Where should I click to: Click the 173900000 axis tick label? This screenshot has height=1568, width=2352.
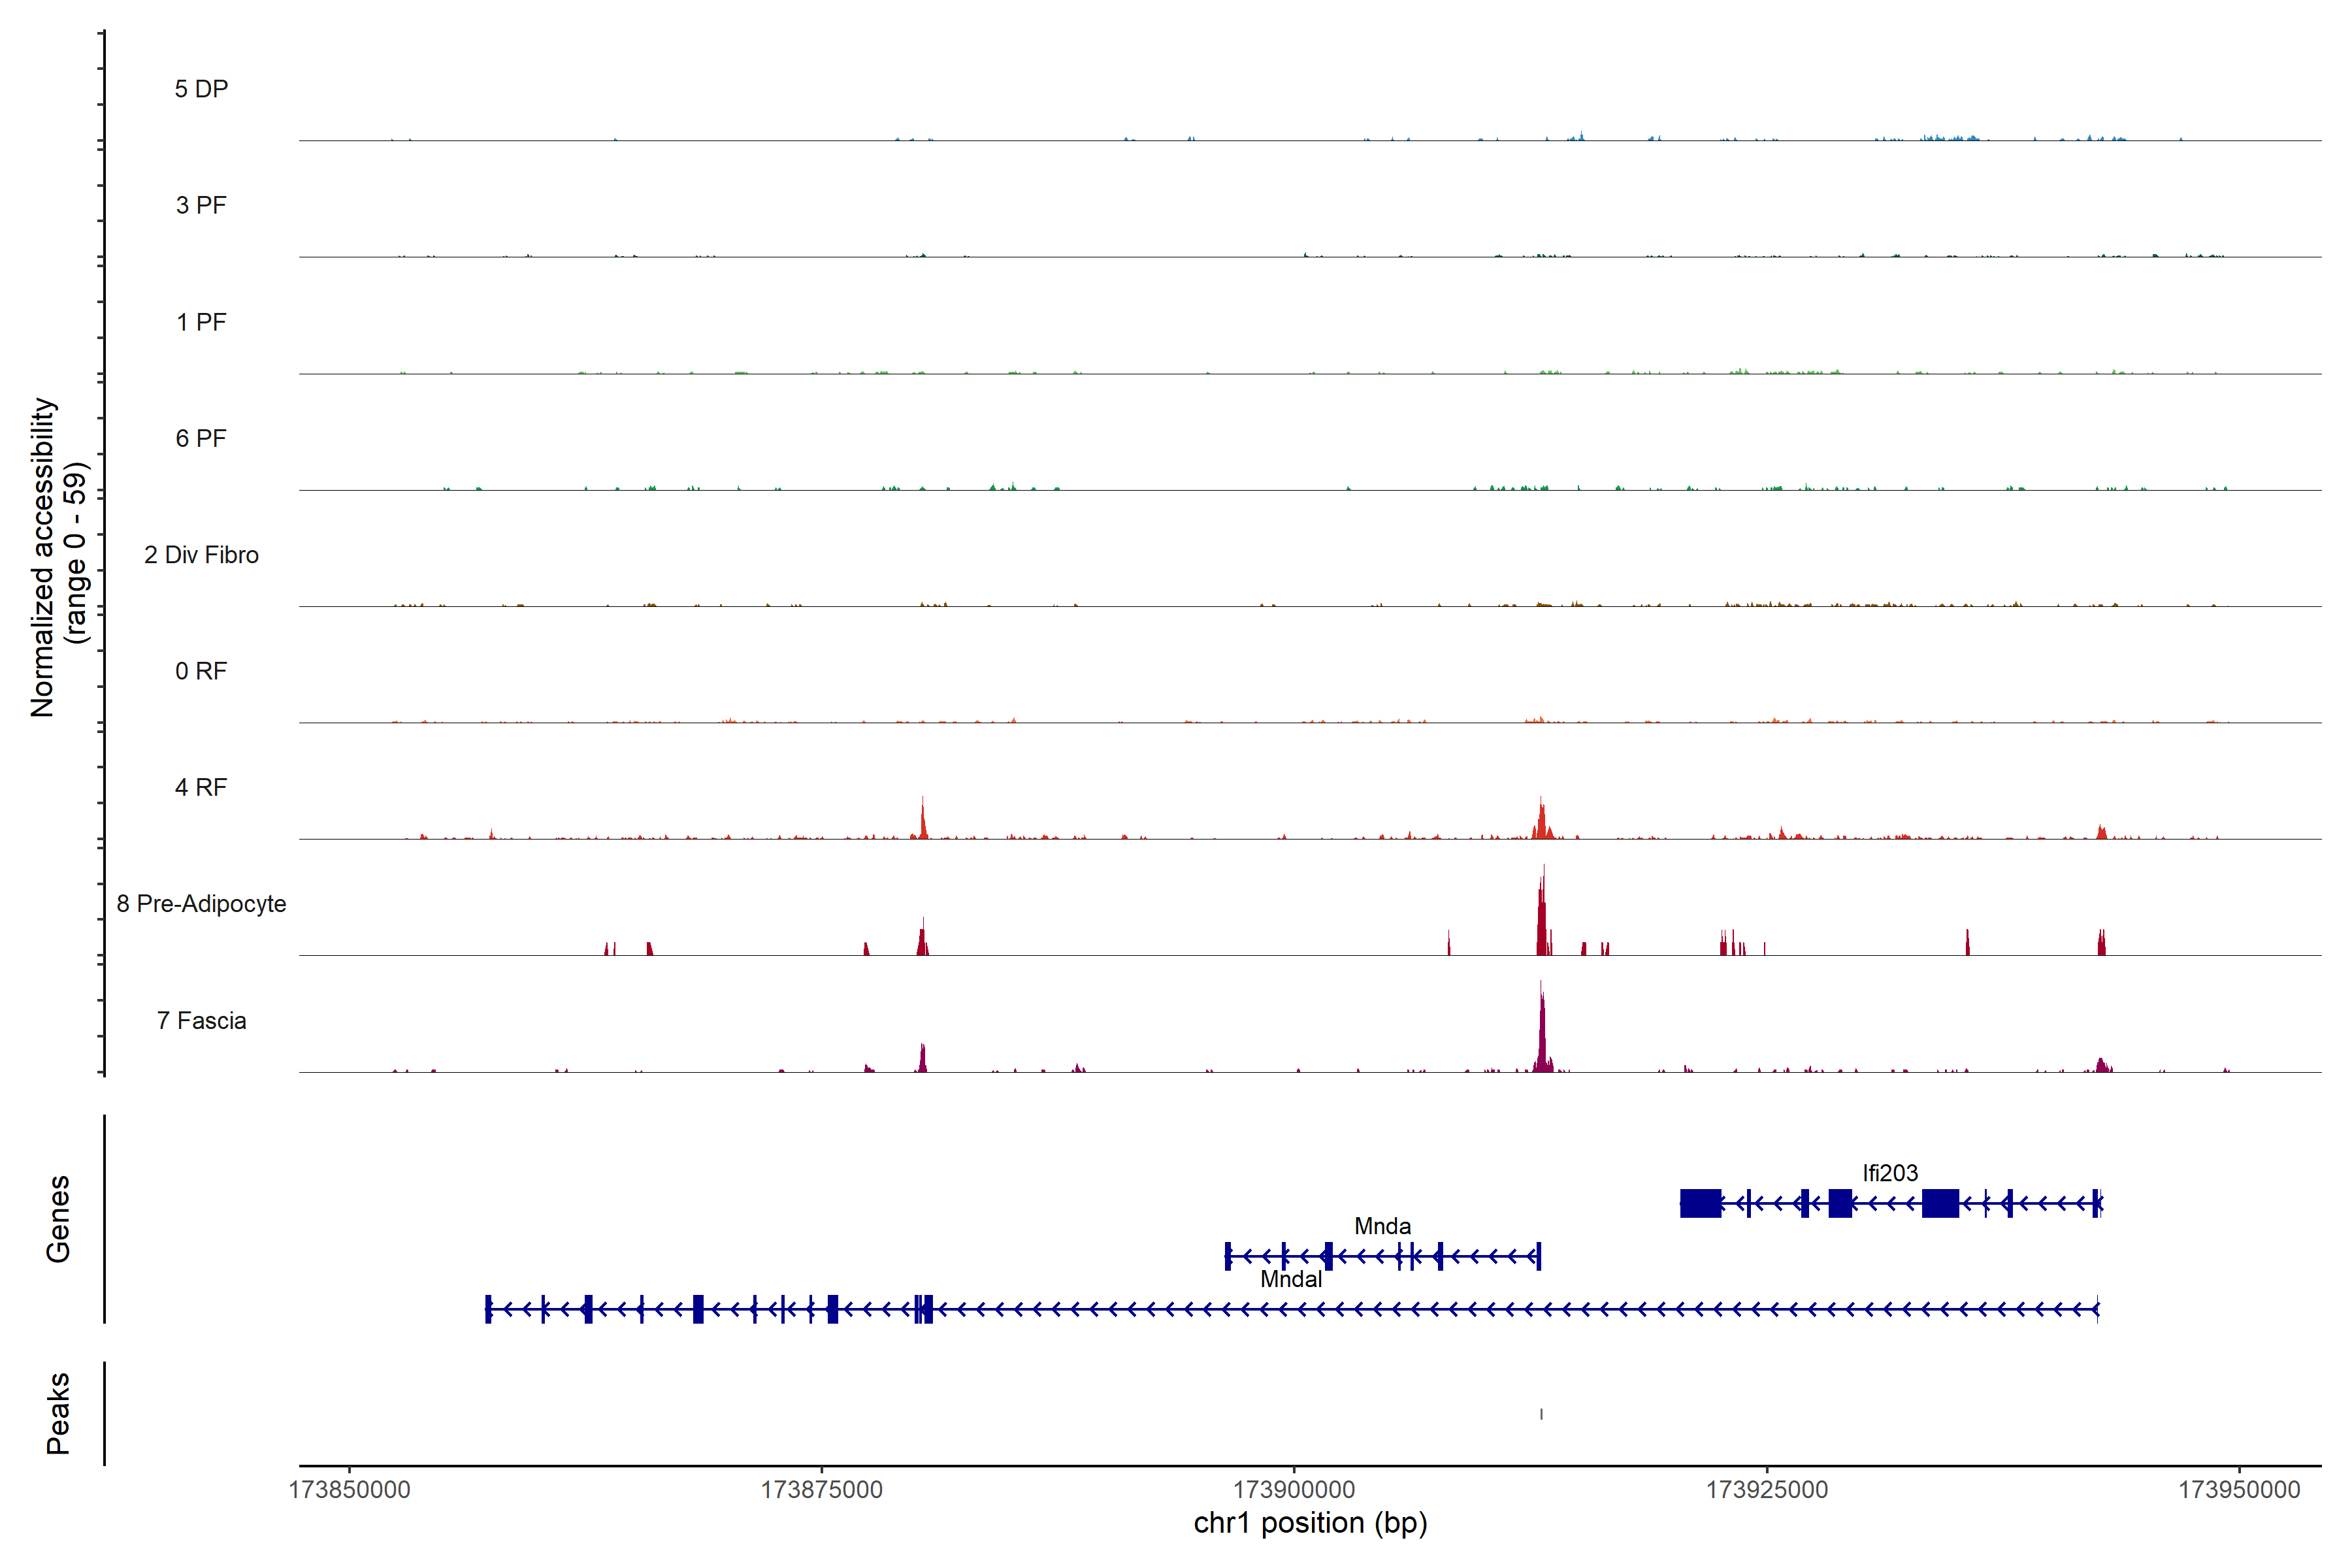pyautogui.click(x=1294, y=1490)
